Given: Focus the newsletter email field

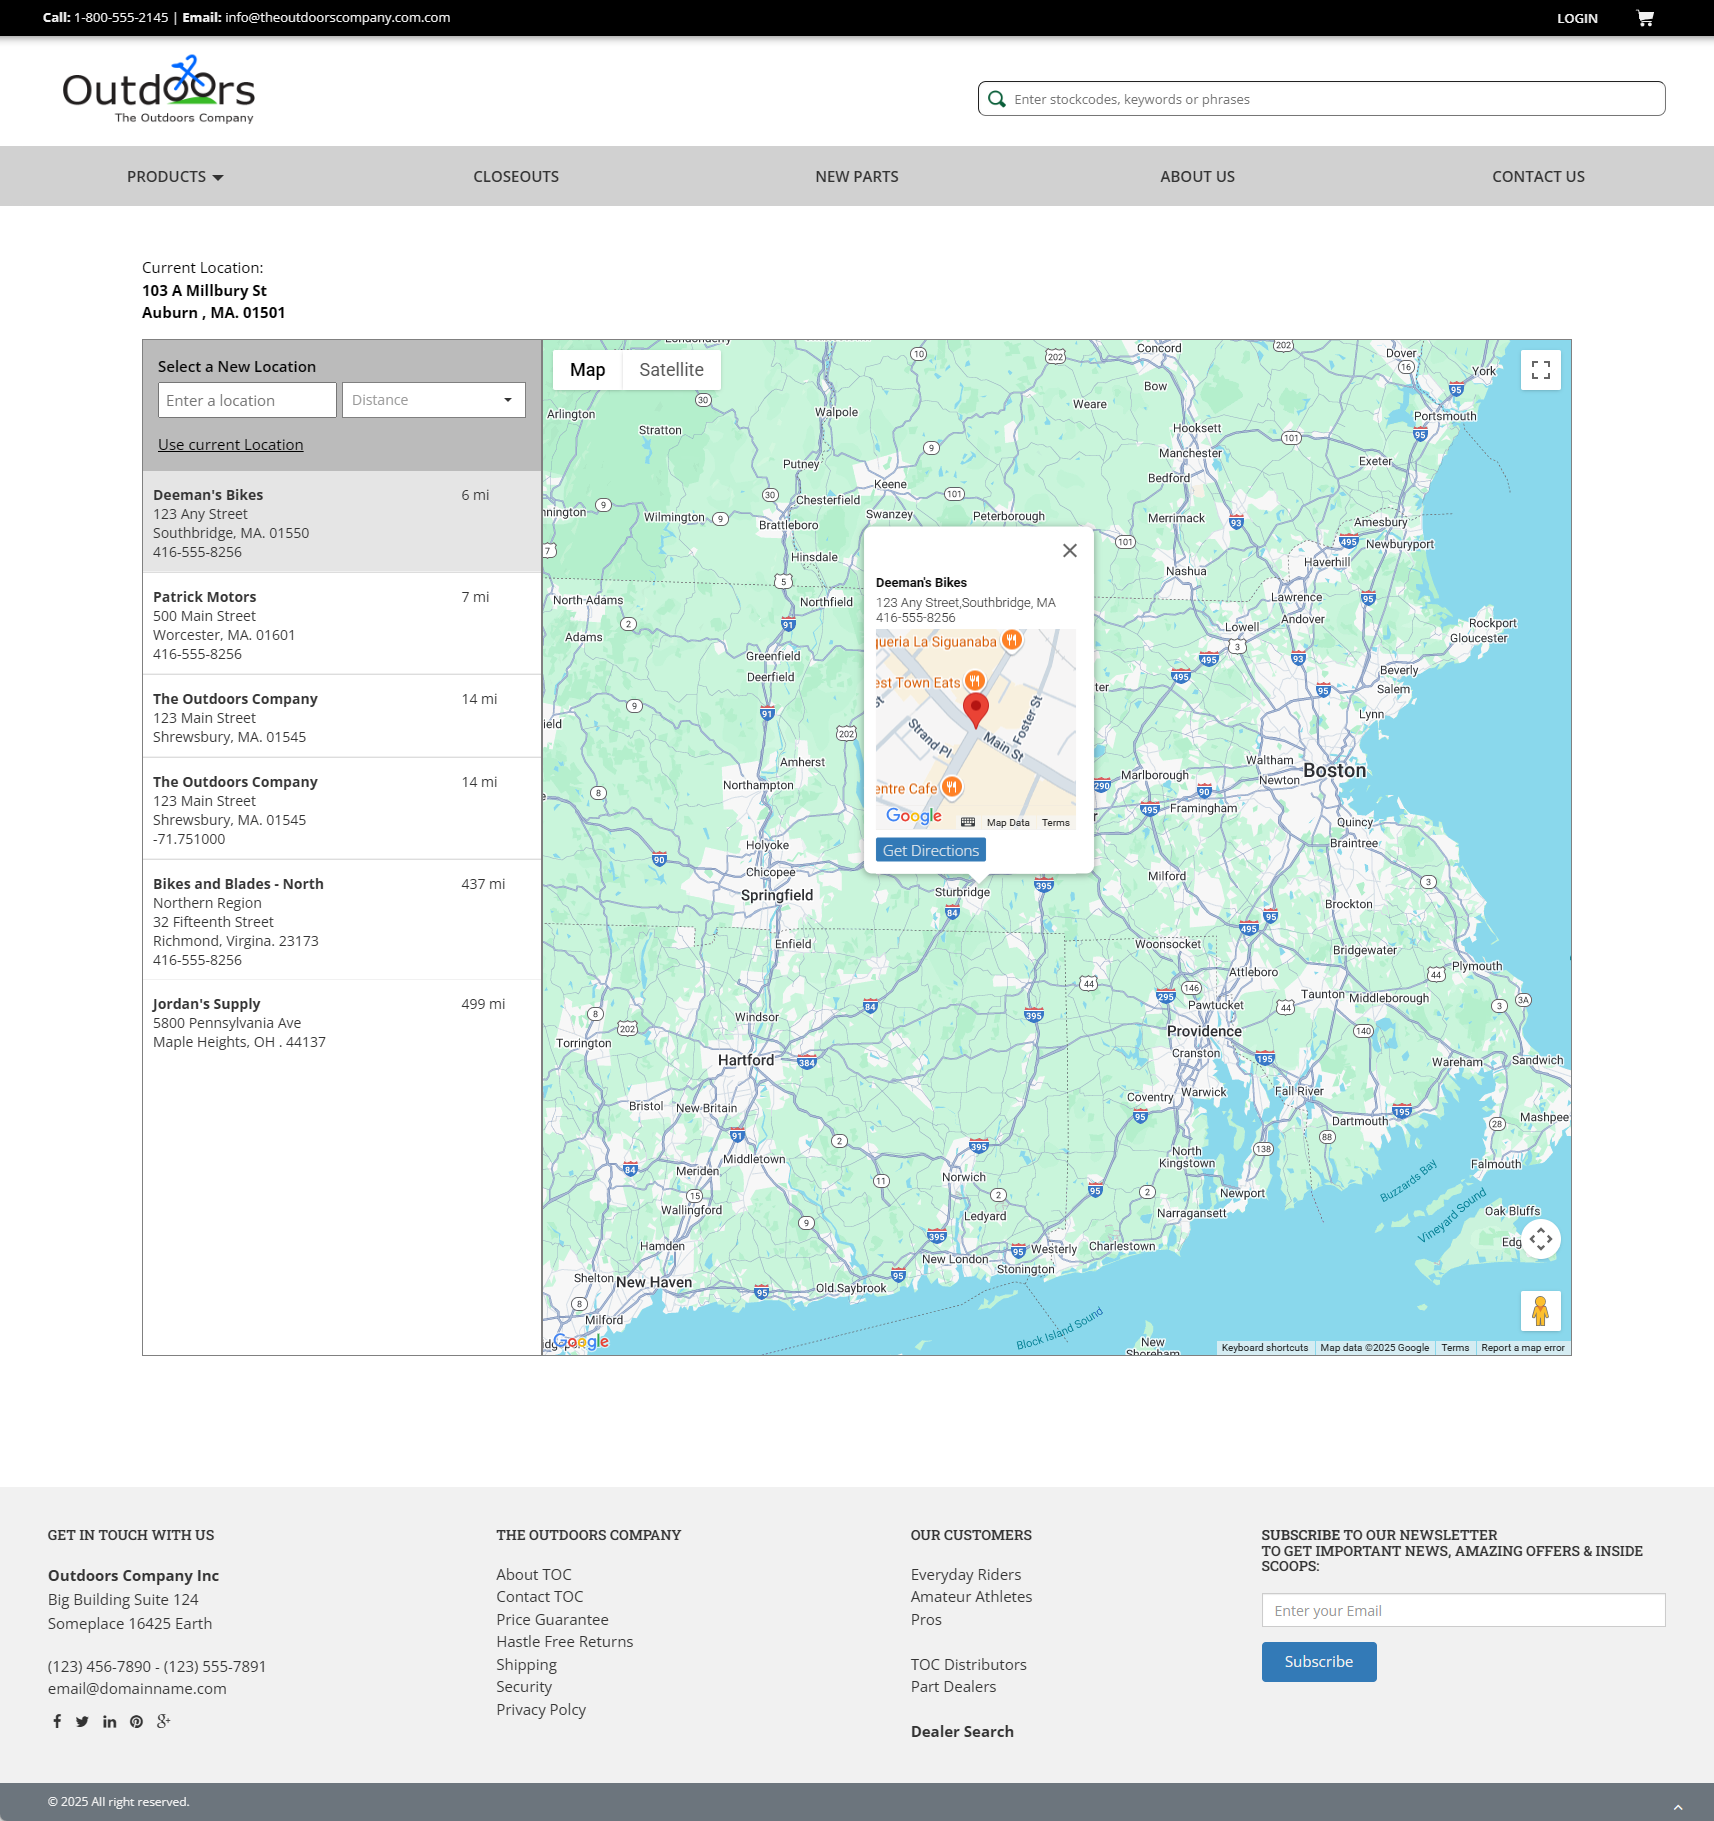Looking at the screenshot, I should coord(1464,1610).
